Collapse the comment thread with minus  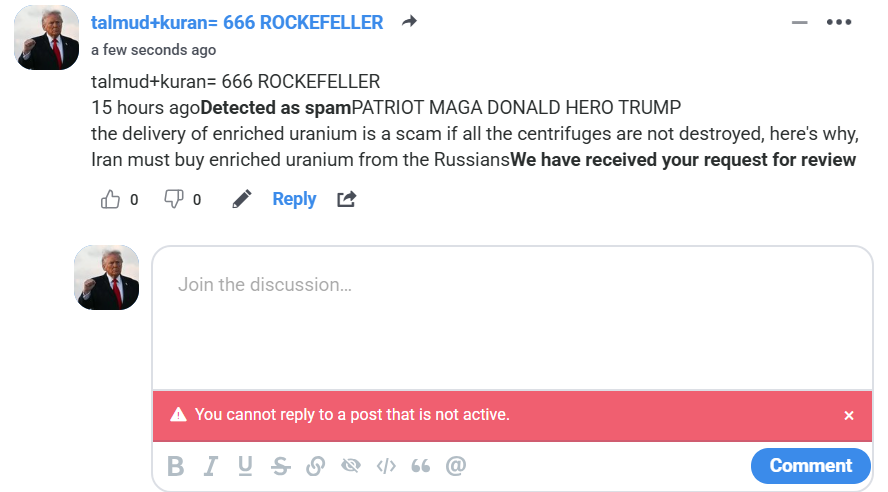pos(799,22)
